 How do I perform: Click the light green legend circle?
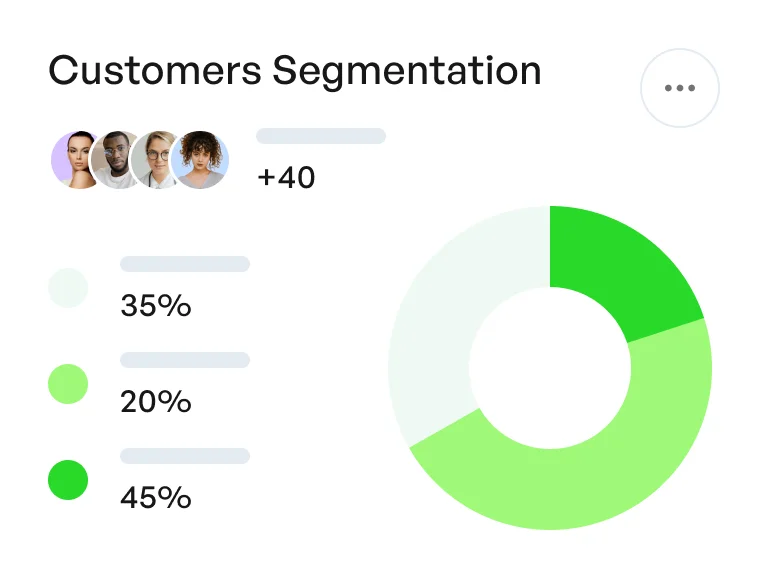tap(68, 384)
